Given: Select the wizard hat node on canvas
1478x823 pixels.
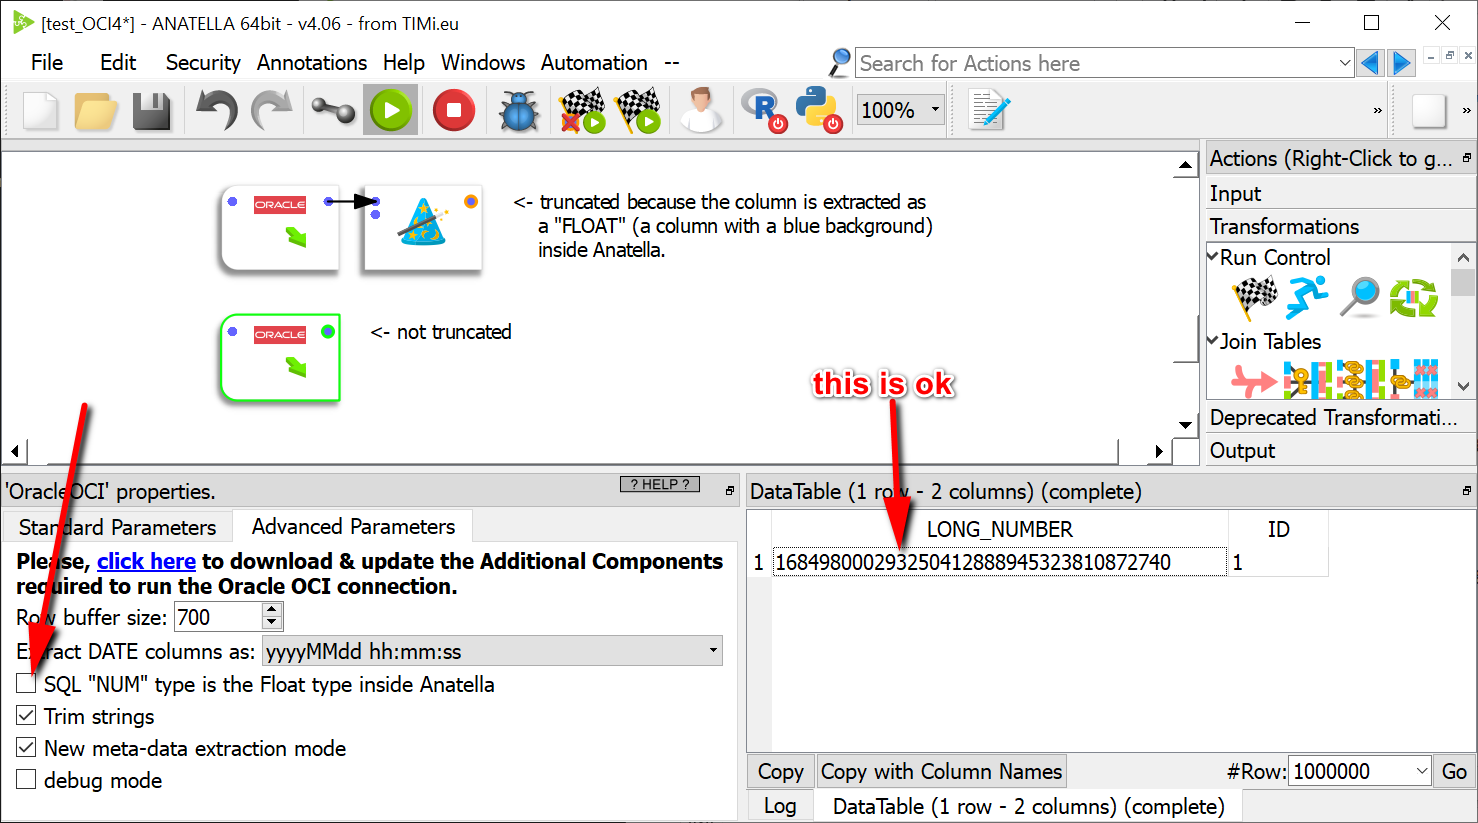Looking at the screenshot, I should 423,226.
